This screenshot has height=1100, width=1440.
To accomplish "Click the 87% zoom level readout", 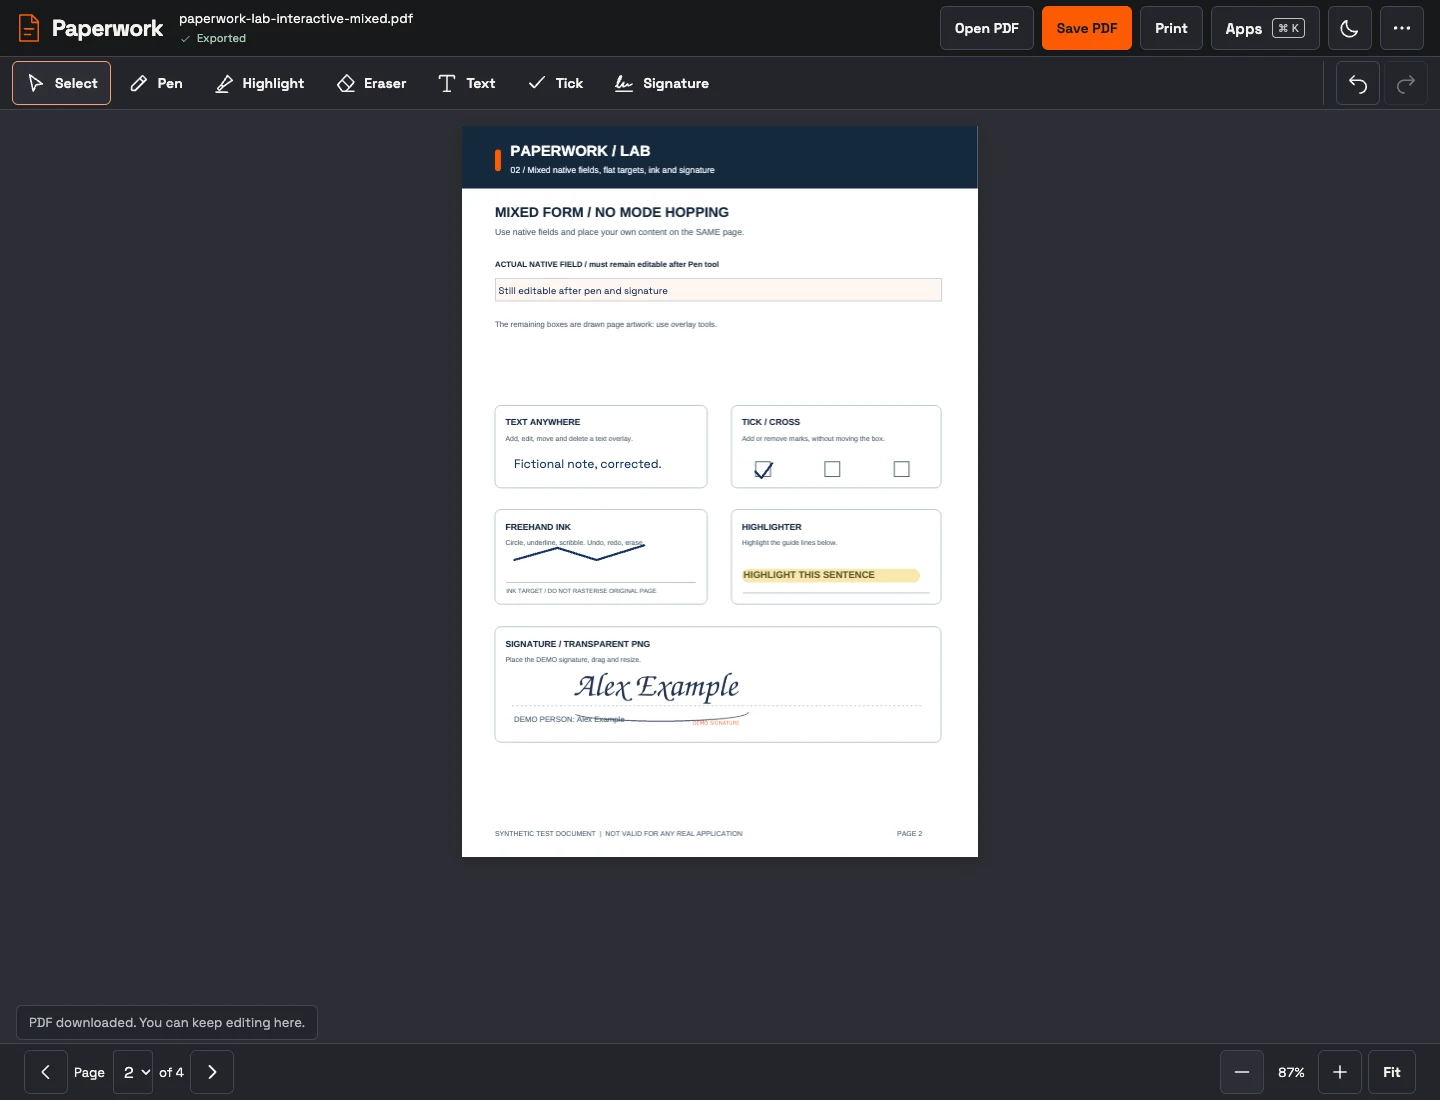I will 1291,1072.
